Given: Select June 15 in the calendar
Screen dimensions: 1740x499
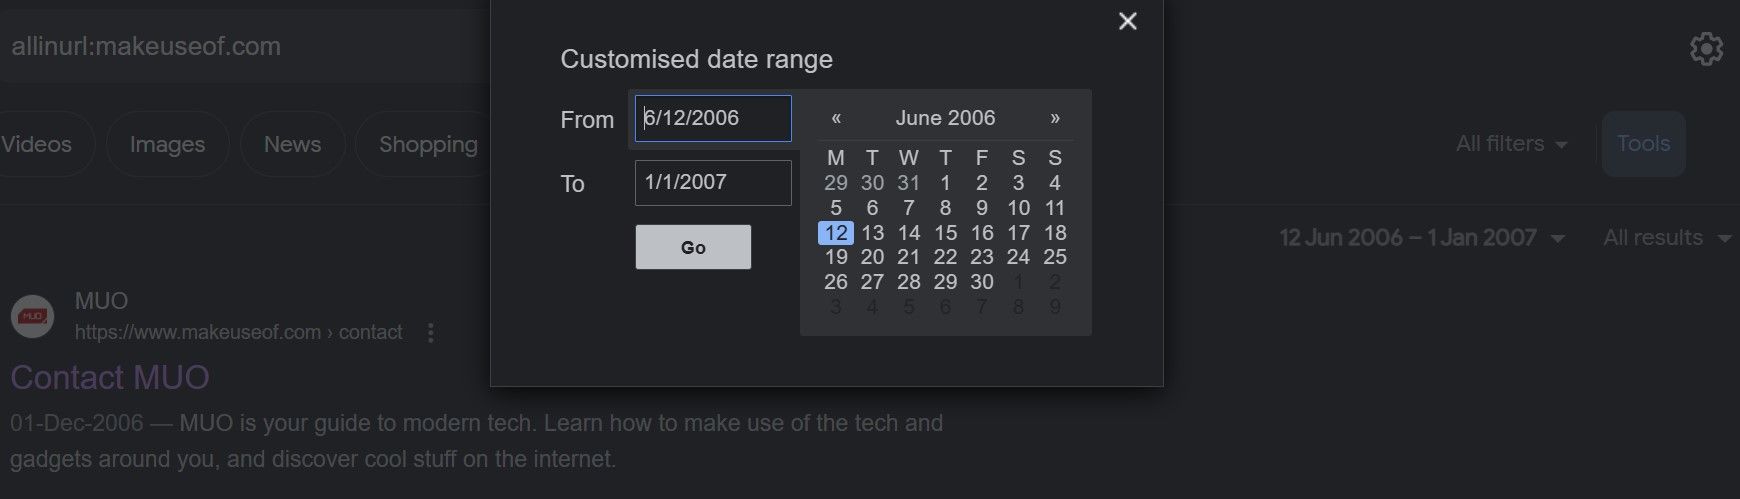Looking at the screenshot, I should 945,233.
